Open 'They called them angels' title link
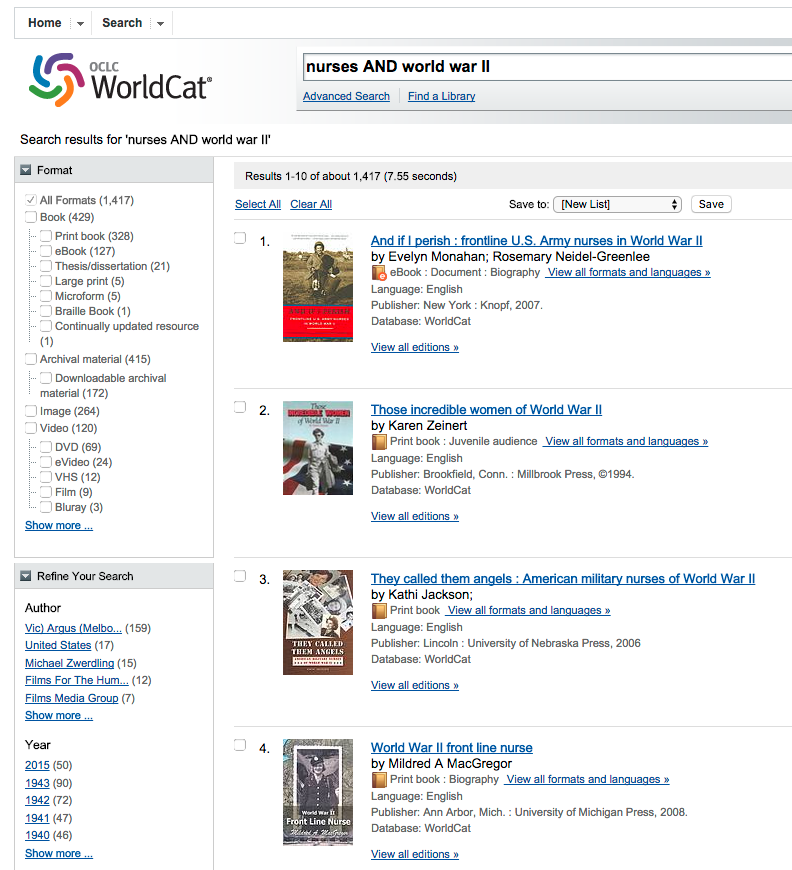Viewport: 792px width, 870px height. tap(563, 579)
